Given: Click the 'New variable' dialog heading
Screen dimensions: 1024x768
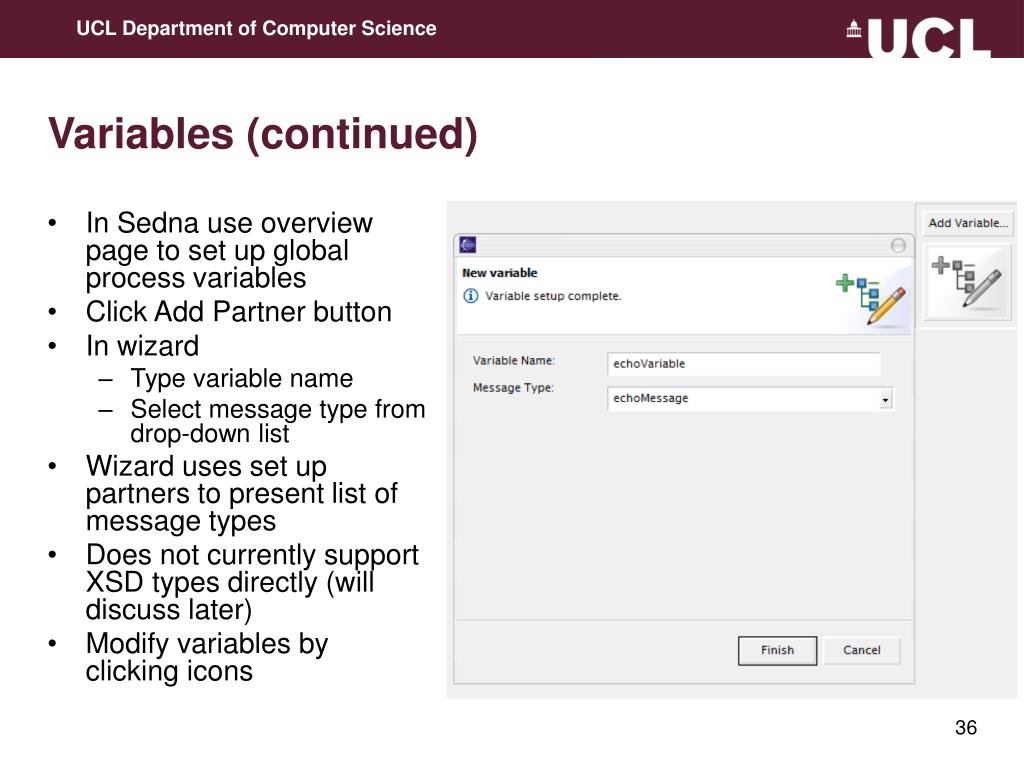Looking at the screenshot, I should (500, 273).
